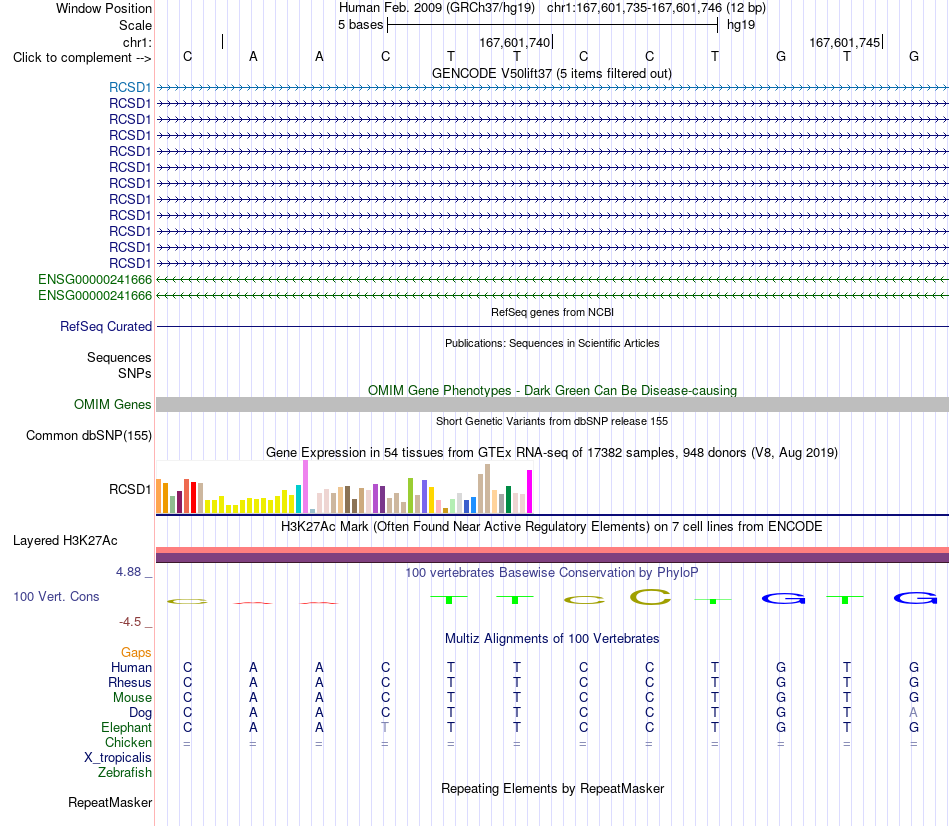Open the Common dbSNP(155) track label
The width and height of the screenshot is (950, 826).
[88, 435]
